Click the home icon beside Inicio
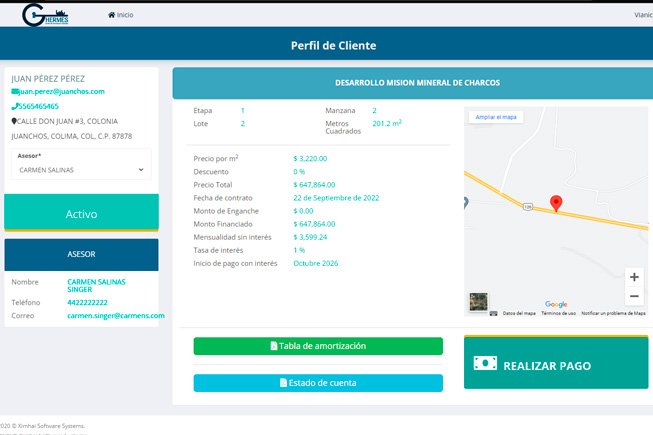The height and width of the screenshot is (435, 653). [112, 15]
